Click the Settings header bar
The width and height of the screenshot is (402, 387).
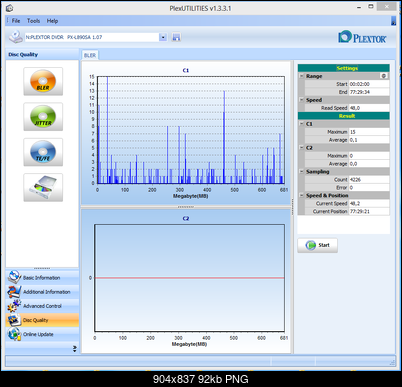pos(343,68)
